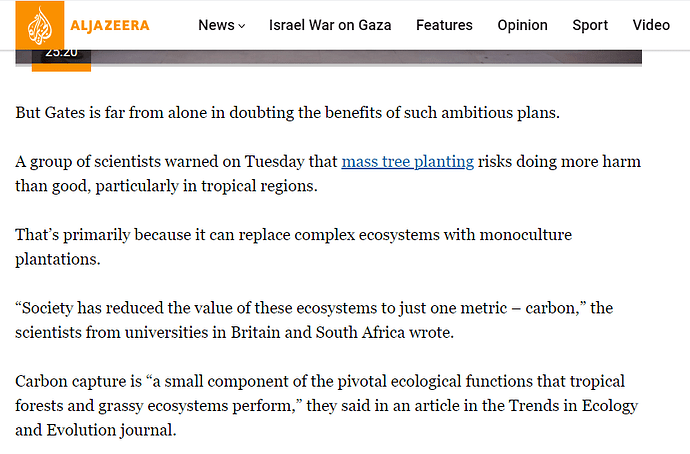Click the ALJAZEERA wordmark text

coord(110,25)
